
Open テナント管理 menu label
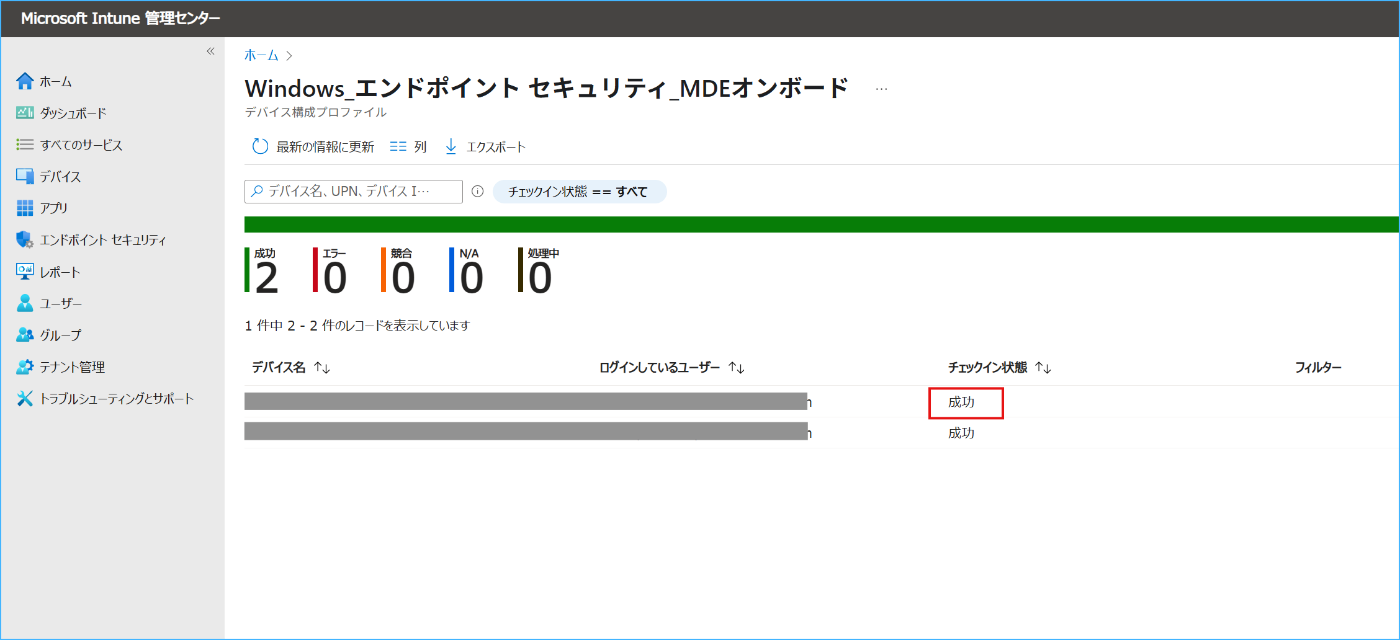[72, 367]
